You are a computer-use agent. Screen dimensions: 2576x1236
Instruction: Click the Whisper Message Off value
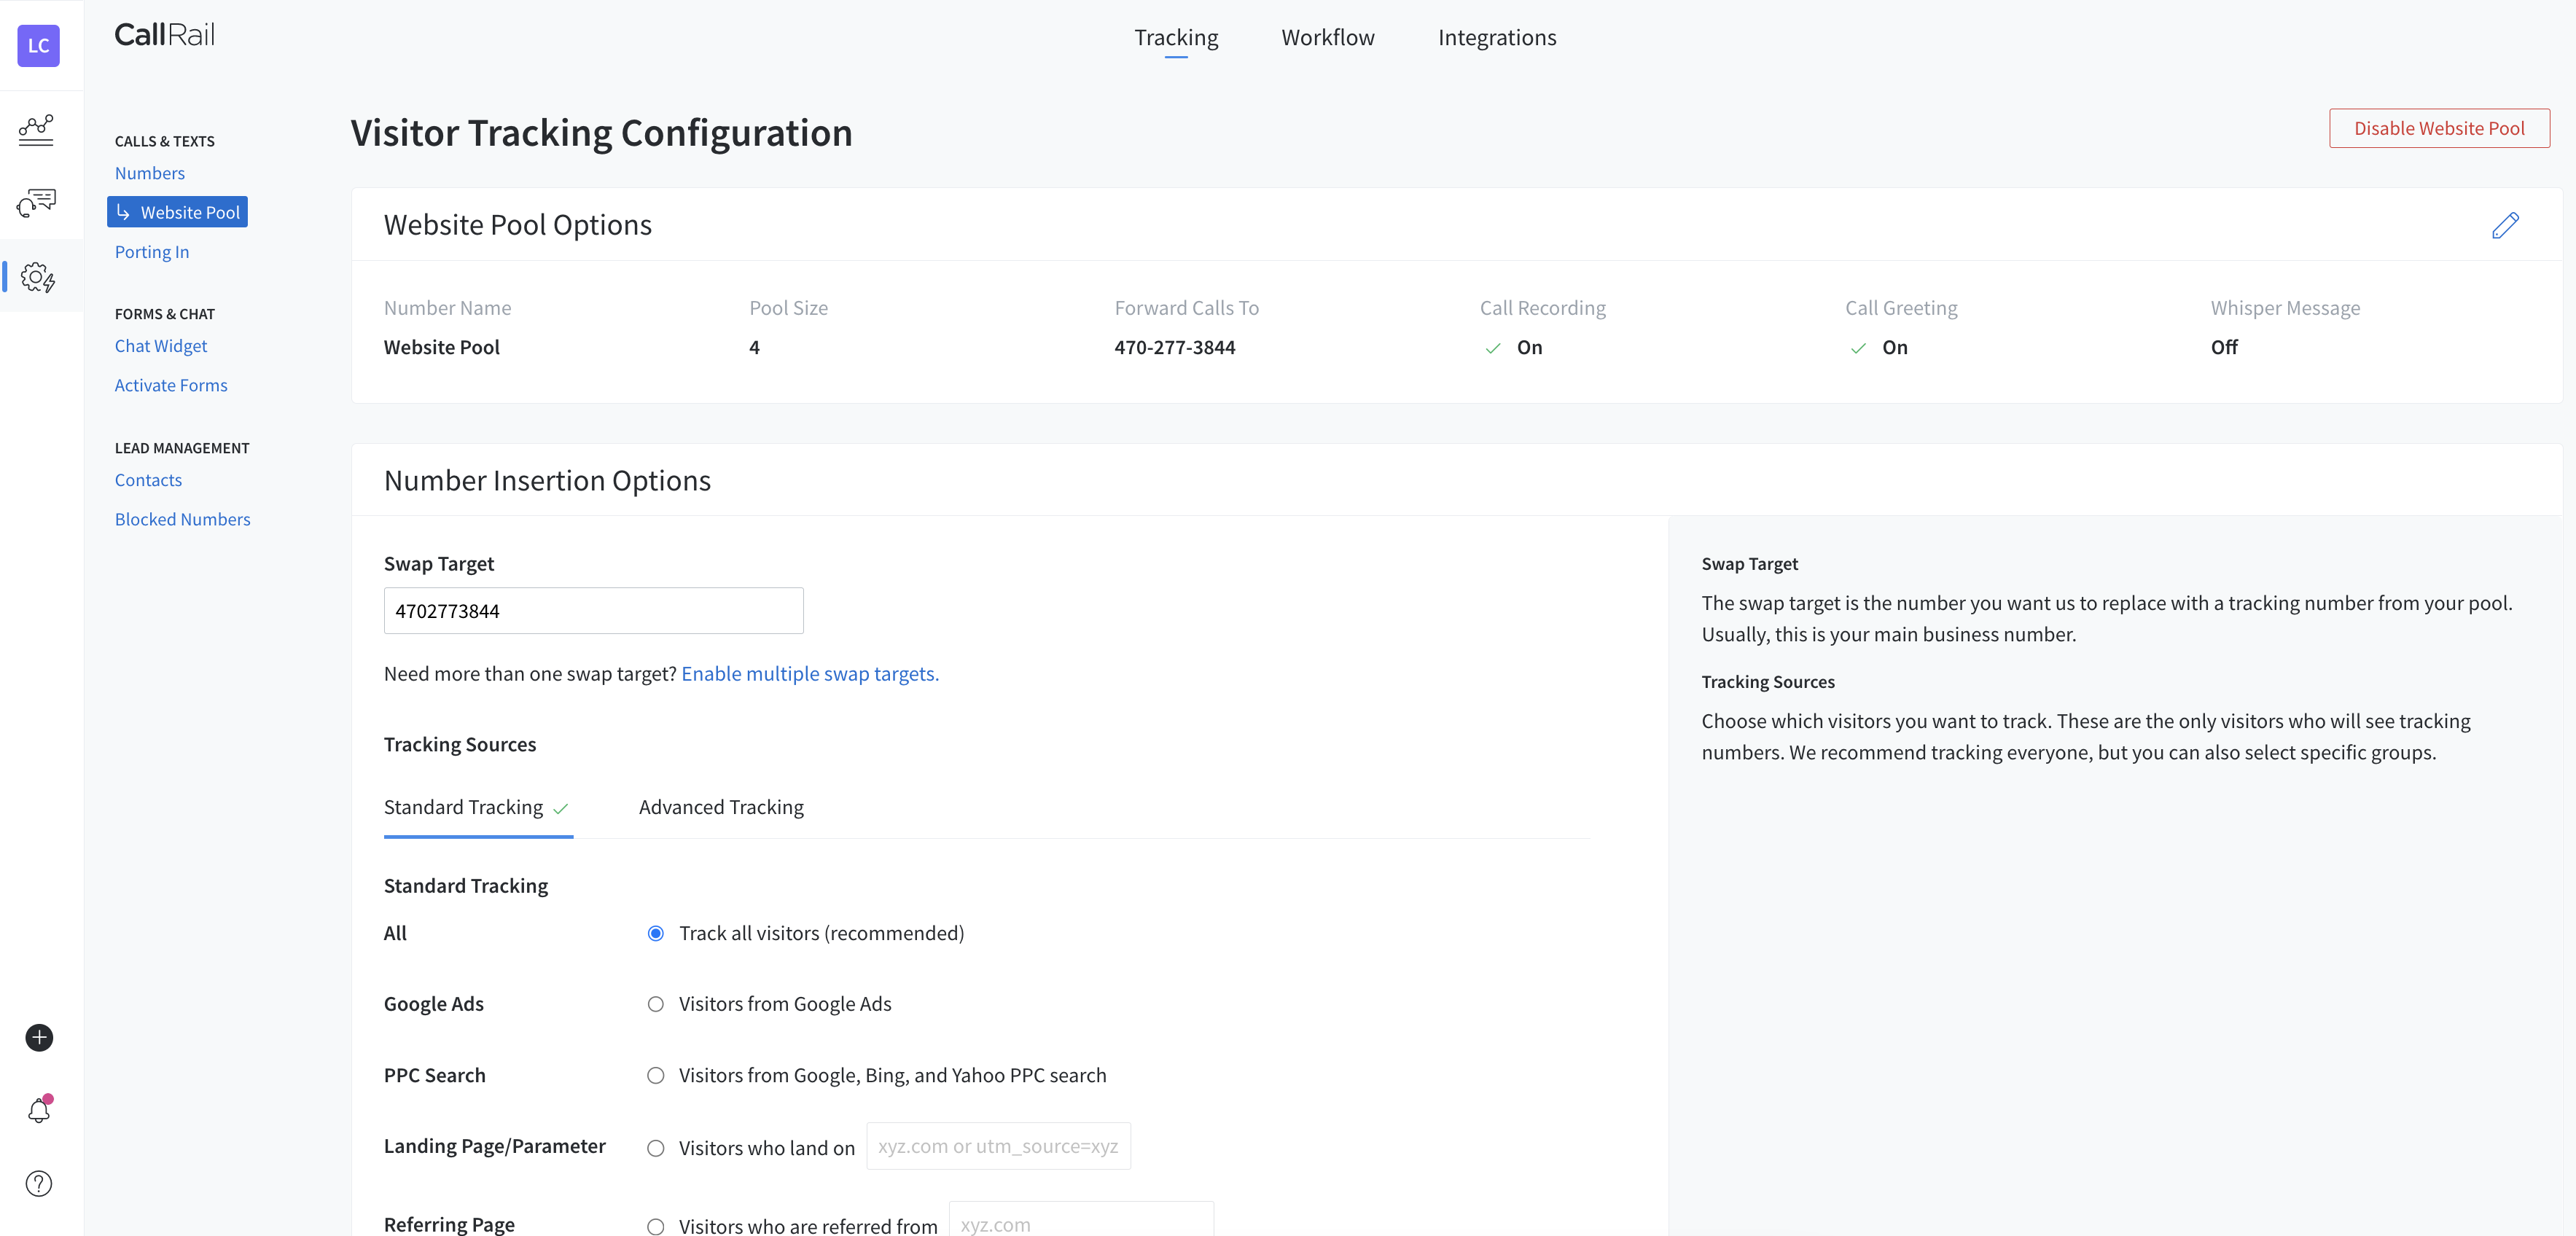click(x=2224, y=347)
